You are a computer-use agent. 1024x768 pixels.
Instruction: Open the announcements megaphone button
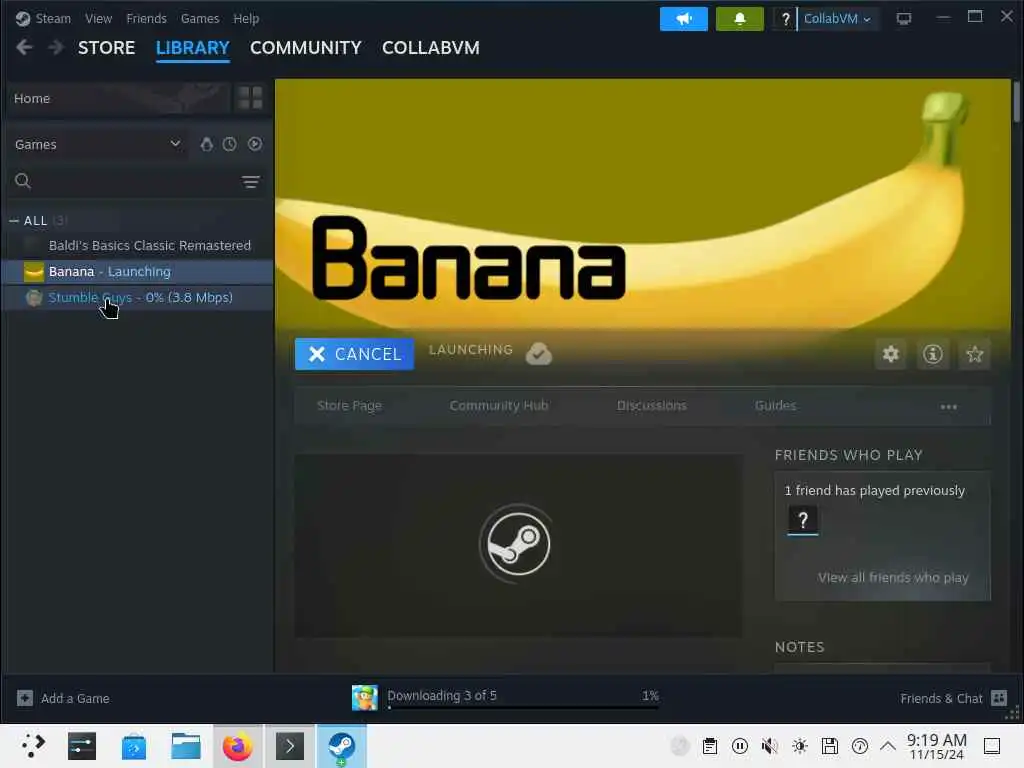683,18
